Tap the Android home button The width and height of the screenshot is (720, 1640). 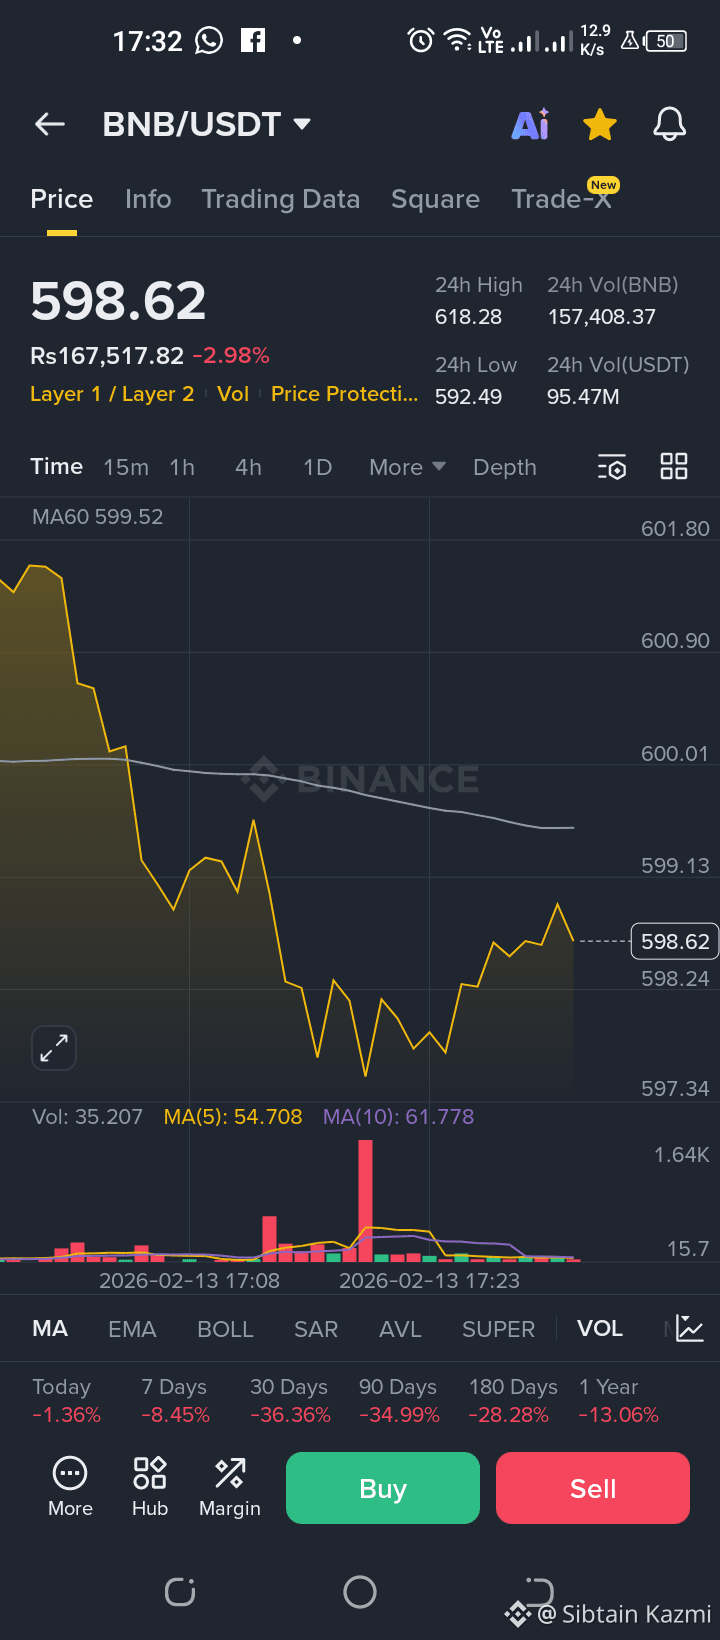point(360,1591)
